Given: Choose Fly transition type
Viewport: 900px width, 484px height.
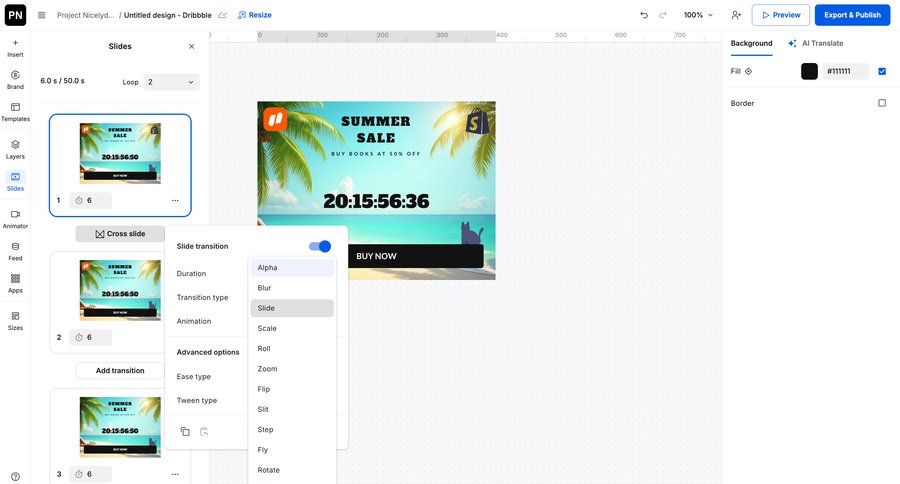Looking at the screenshot, I should pos(292,450).
